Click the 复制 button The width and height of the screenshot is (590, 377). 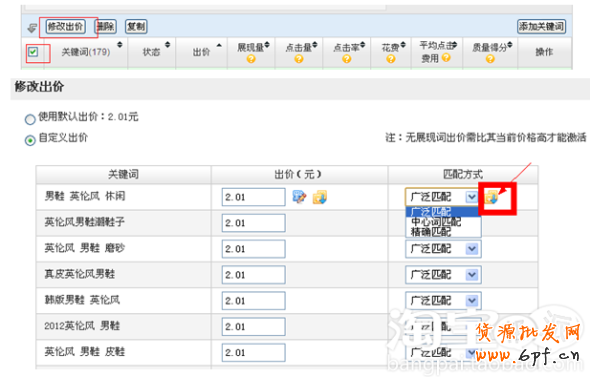[x=136, y=26]
